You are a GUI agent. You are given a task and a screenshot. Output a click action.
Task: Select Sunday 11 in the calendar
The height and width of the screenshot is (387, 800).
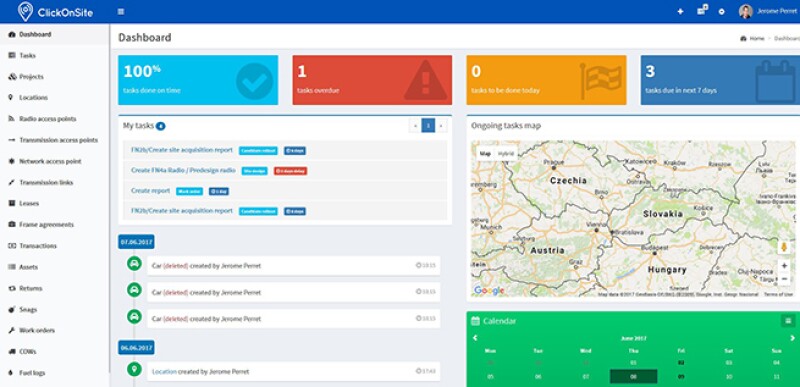click(x=776, y=377)
